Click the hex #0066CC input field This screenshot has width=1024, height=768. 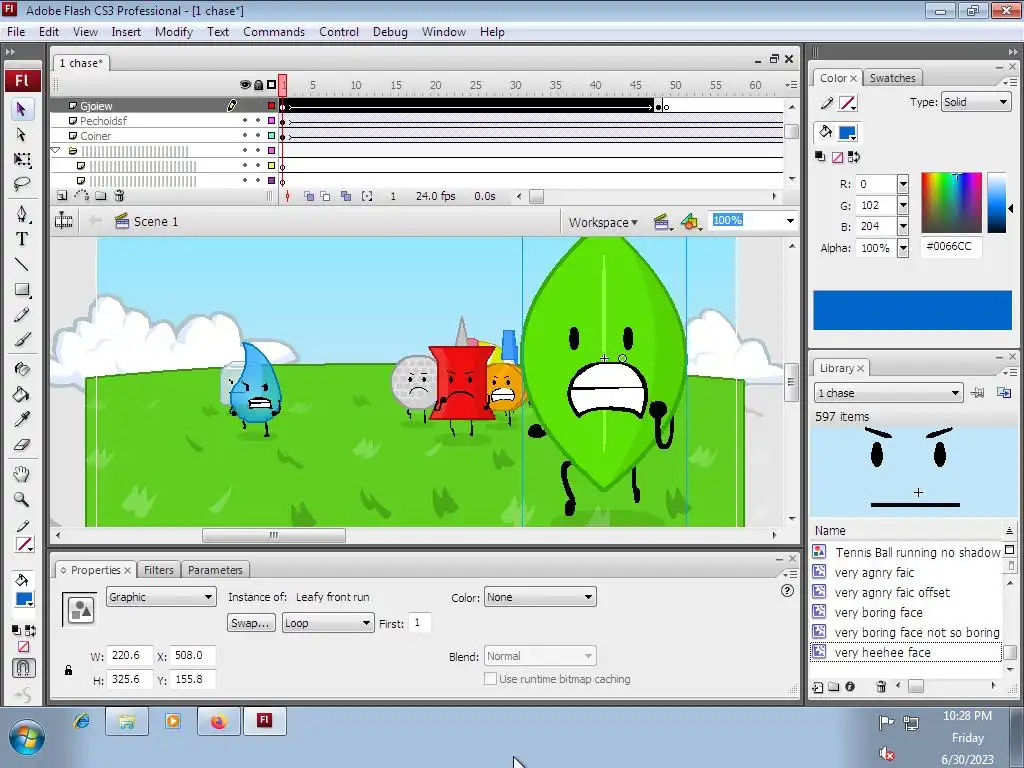click(952, 247)
